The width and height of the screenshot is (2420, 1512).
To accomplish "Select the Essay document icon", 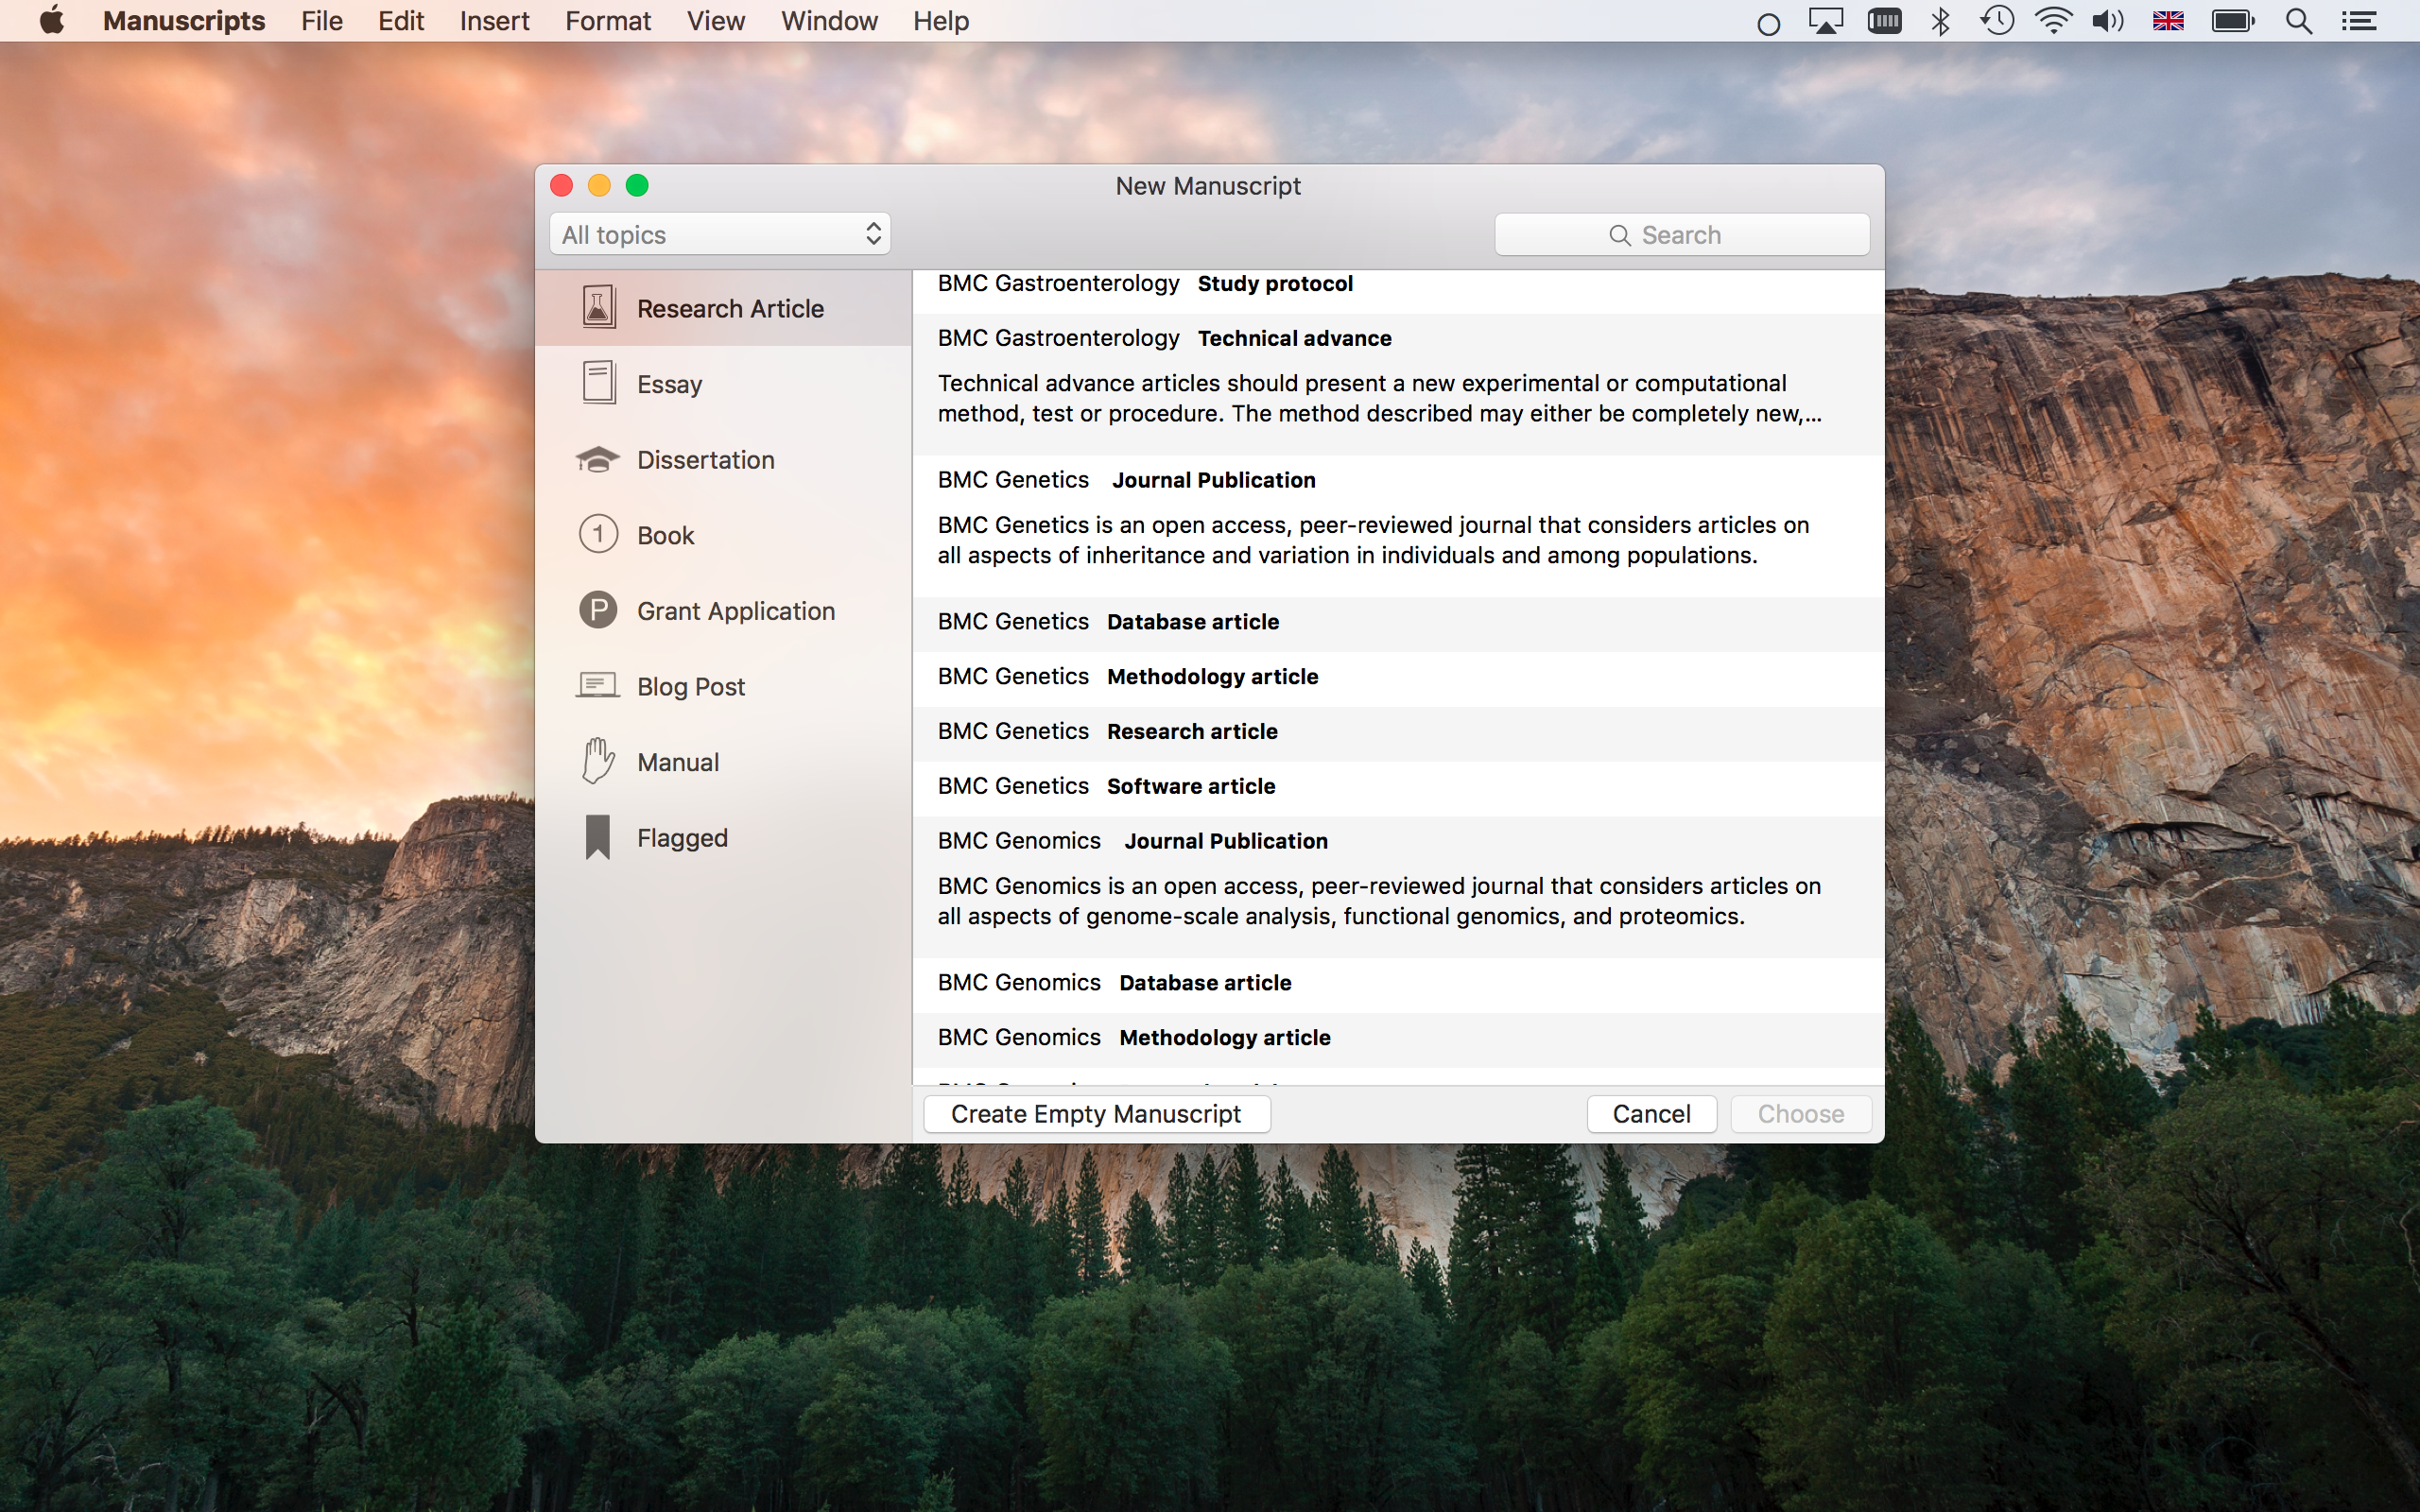I will coord(598,383).
